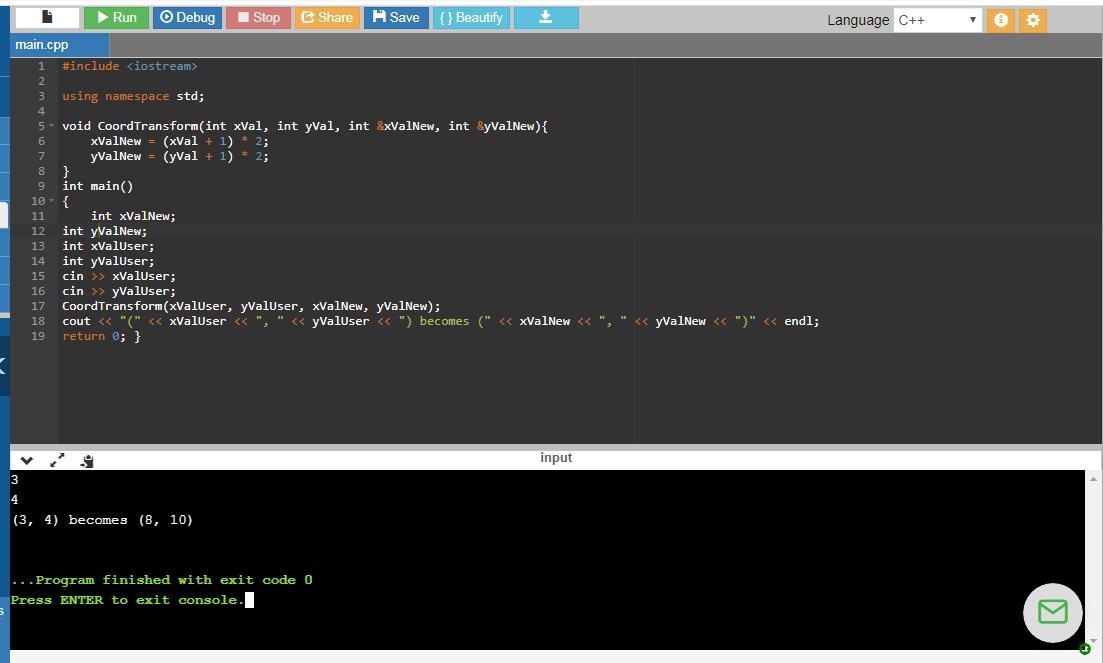Switch to the main.cpp tab
1103x663 pixels.
coord(43,45)
